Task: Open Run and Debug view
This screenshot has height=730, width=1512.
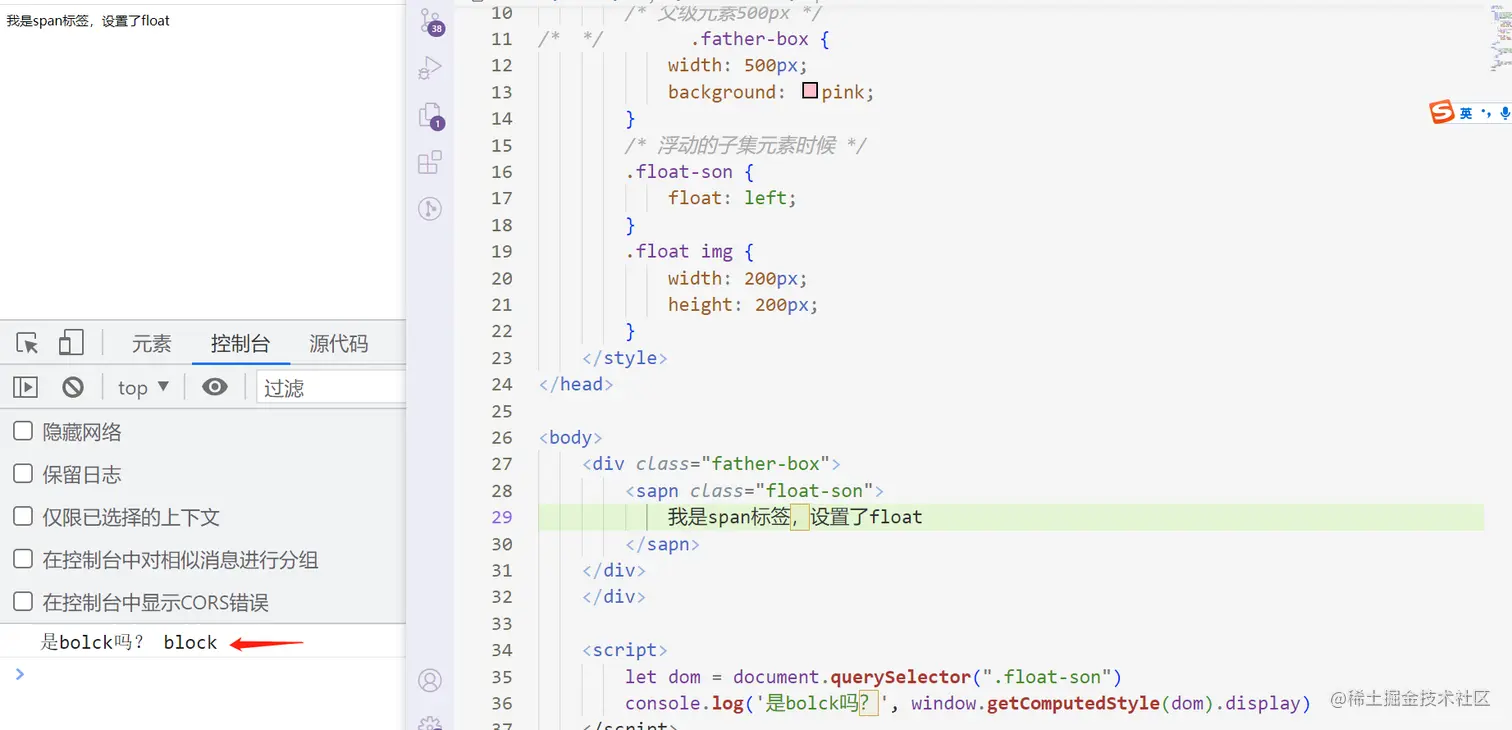Action: pyautogui.click(x=430, y=68)
